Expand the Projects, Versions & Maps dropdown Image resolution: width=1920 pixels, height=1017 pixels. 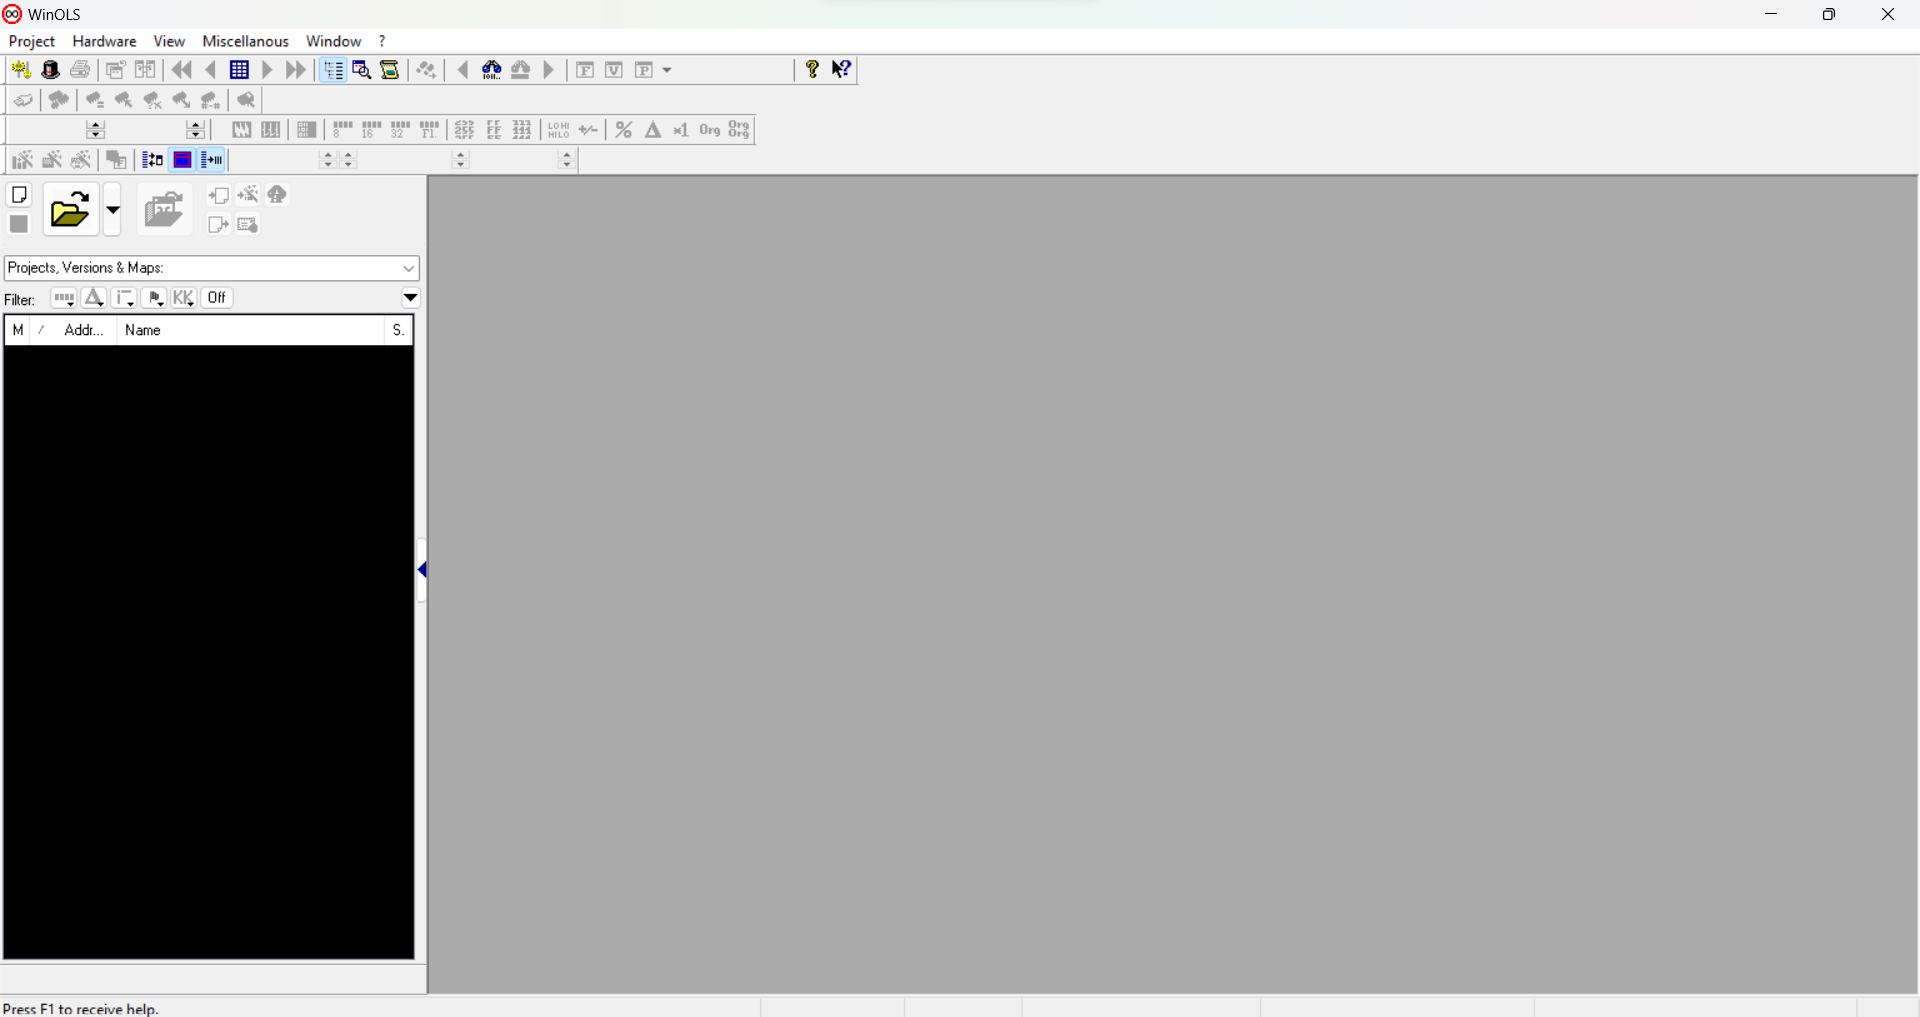[x=408, y=268]
